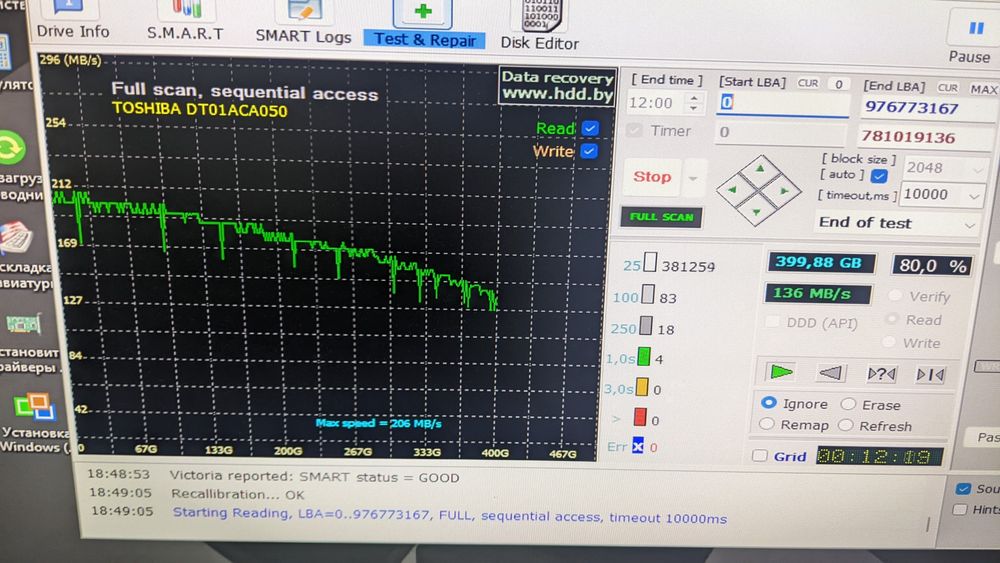This screenshot has height=563, width=1000.
Task: Toggle the Read graph checkbox
Action: [x=590, y=128]
